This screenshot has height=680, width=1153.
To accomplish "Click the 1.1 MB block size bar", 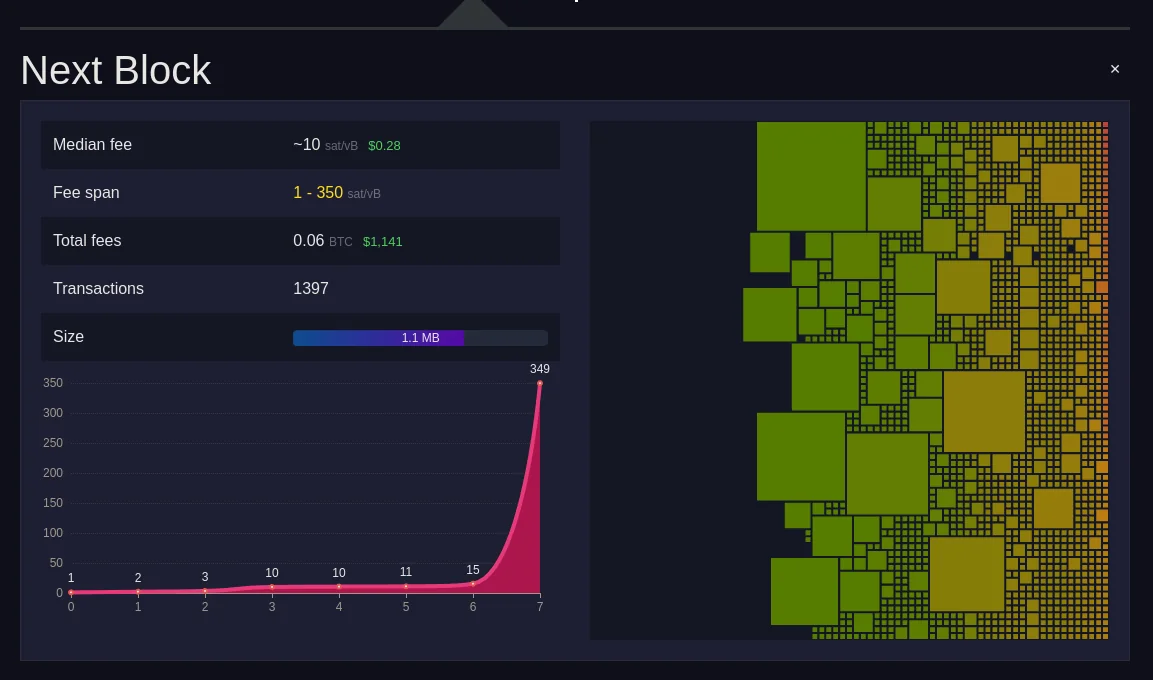I will coord(420,338).
